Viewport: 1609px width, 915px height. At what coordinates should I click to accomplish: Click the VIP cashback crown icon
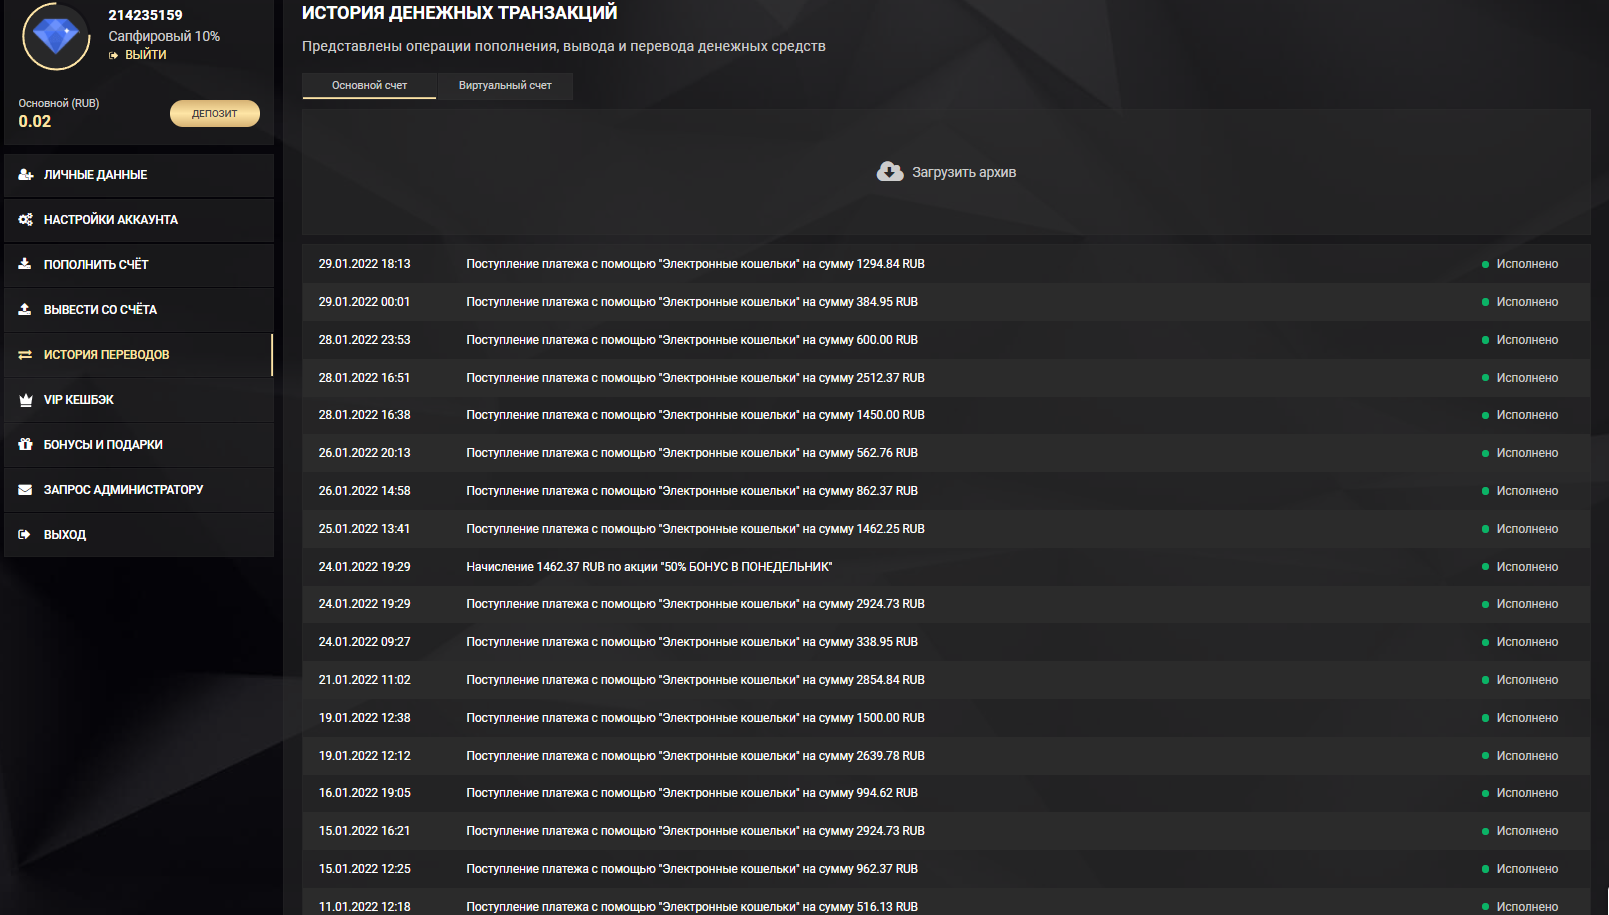(26, 400)
